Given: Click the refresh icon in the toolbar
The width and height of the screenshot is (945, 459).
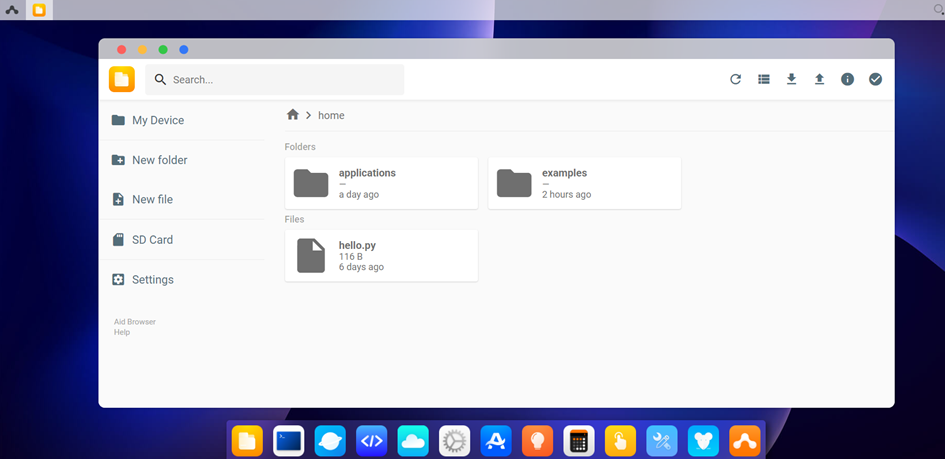Looking at the screenshot, I should pyautogui.click(x=735, y=79).
